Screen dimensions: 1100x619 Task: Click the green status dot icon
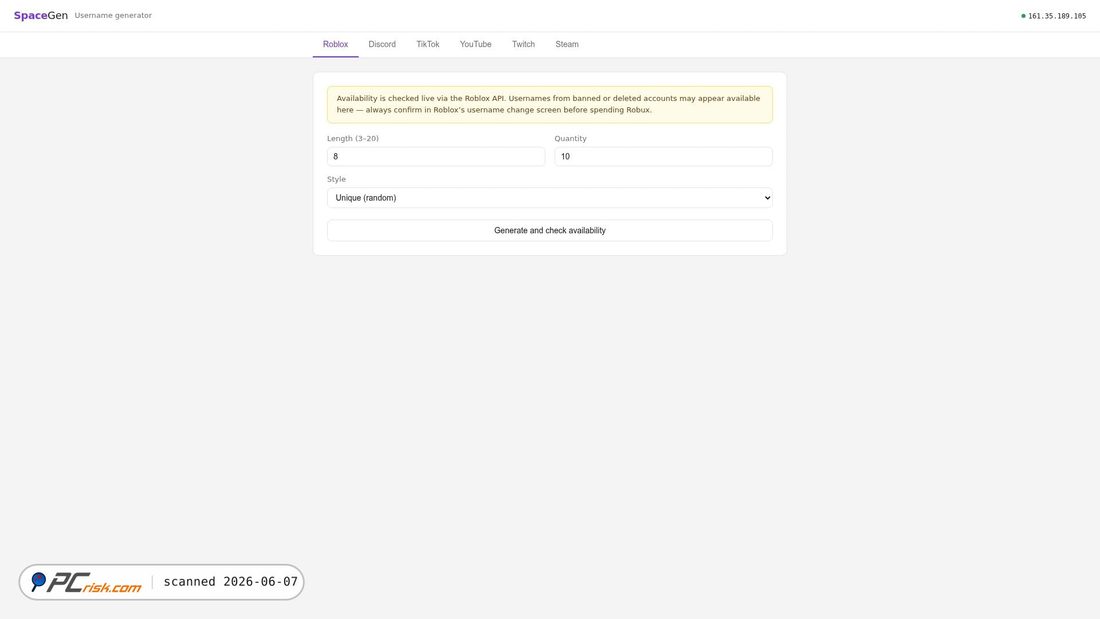tap(1023, 16)
